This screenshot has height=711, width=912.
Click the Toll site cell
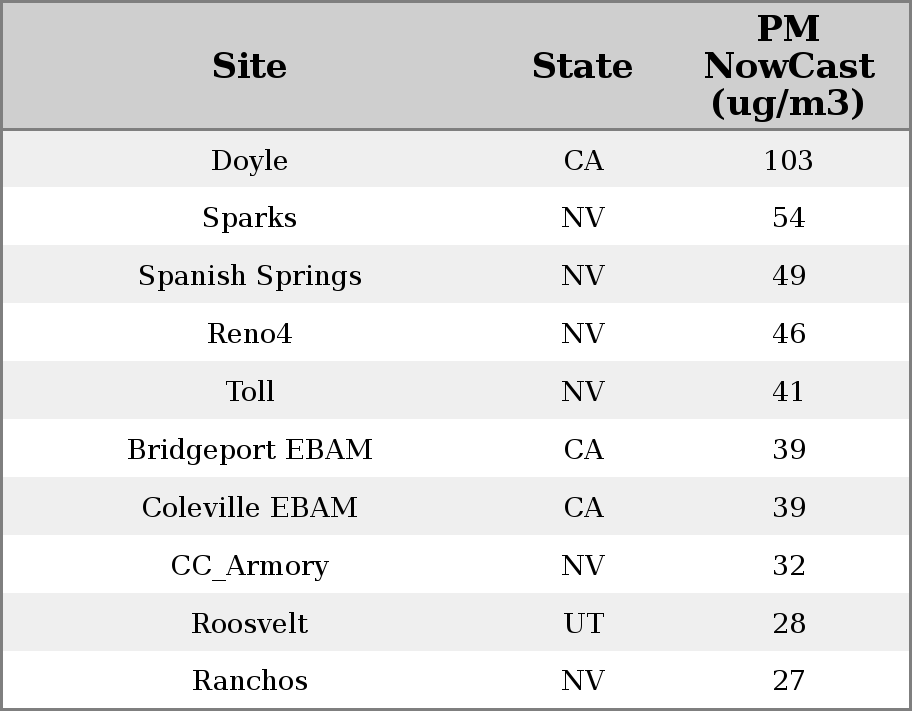pos(249,392)
